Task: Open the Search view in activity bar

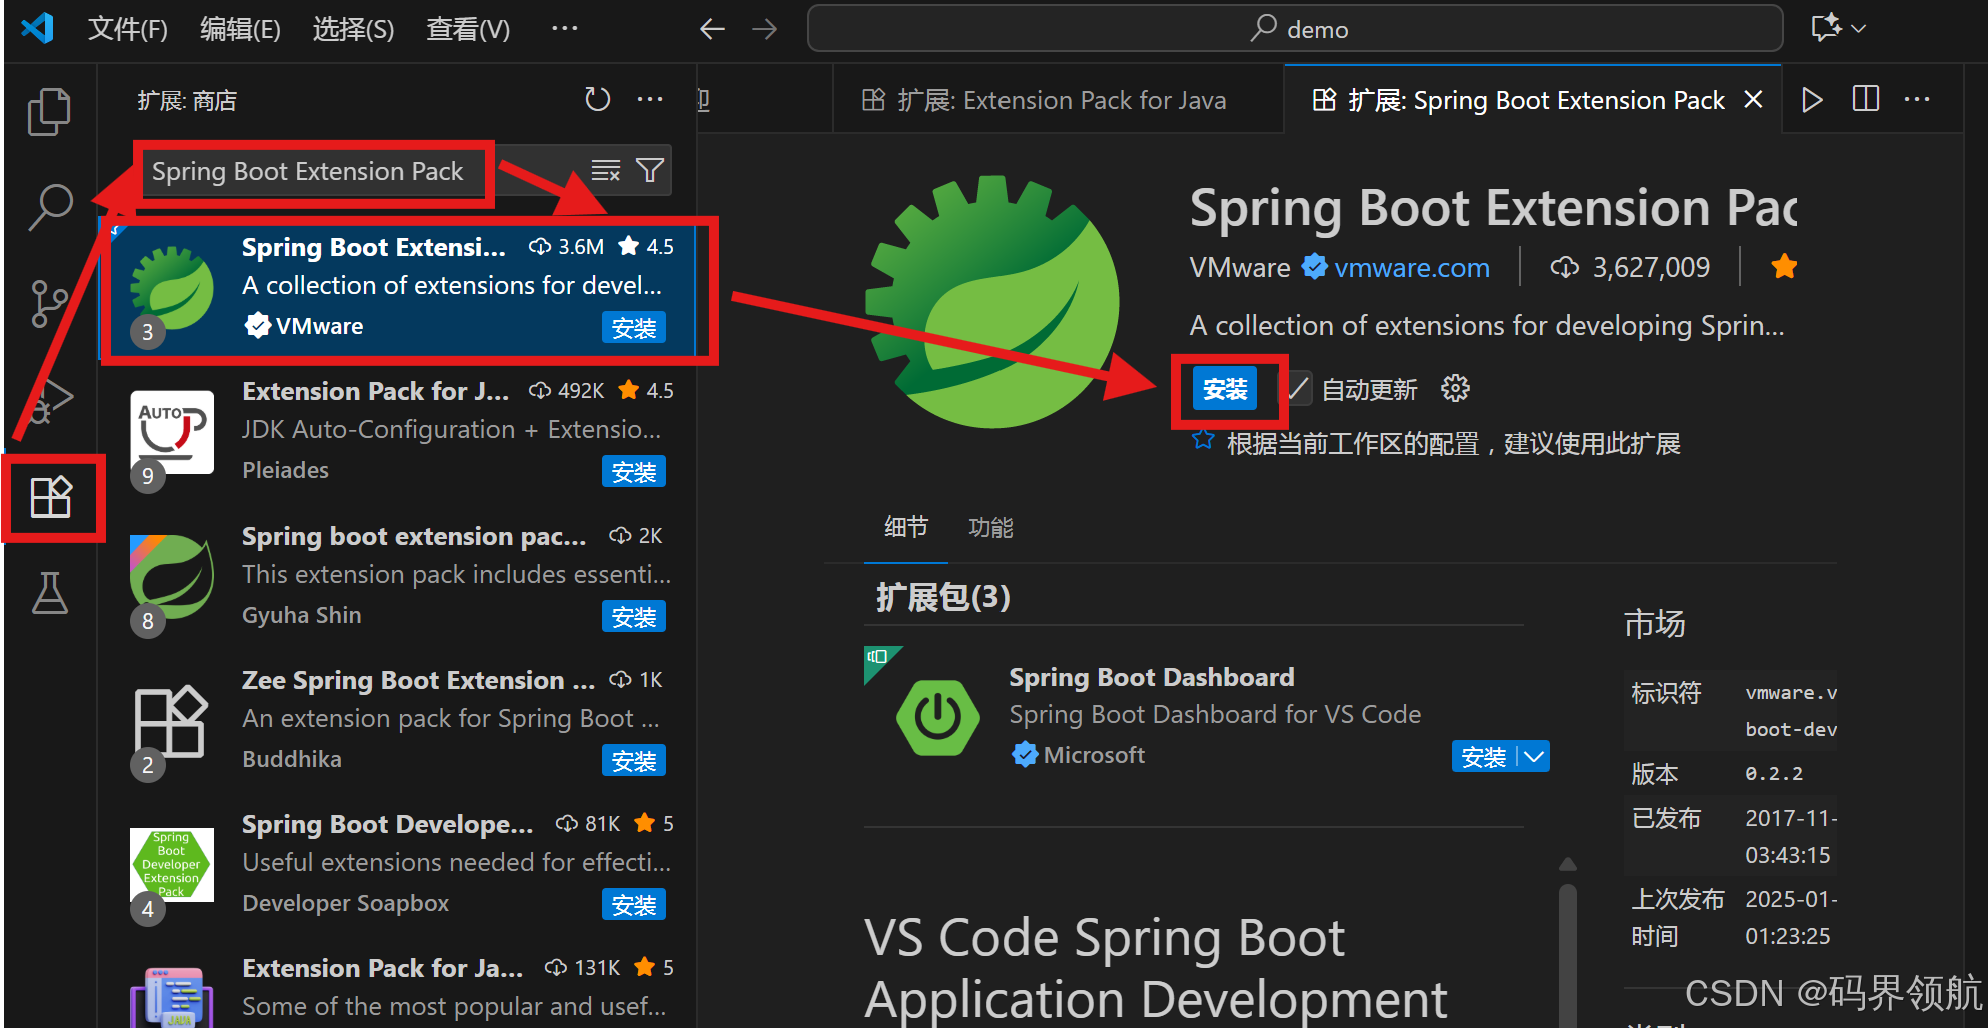Action: pyautogui.click(x=49, y=207)
